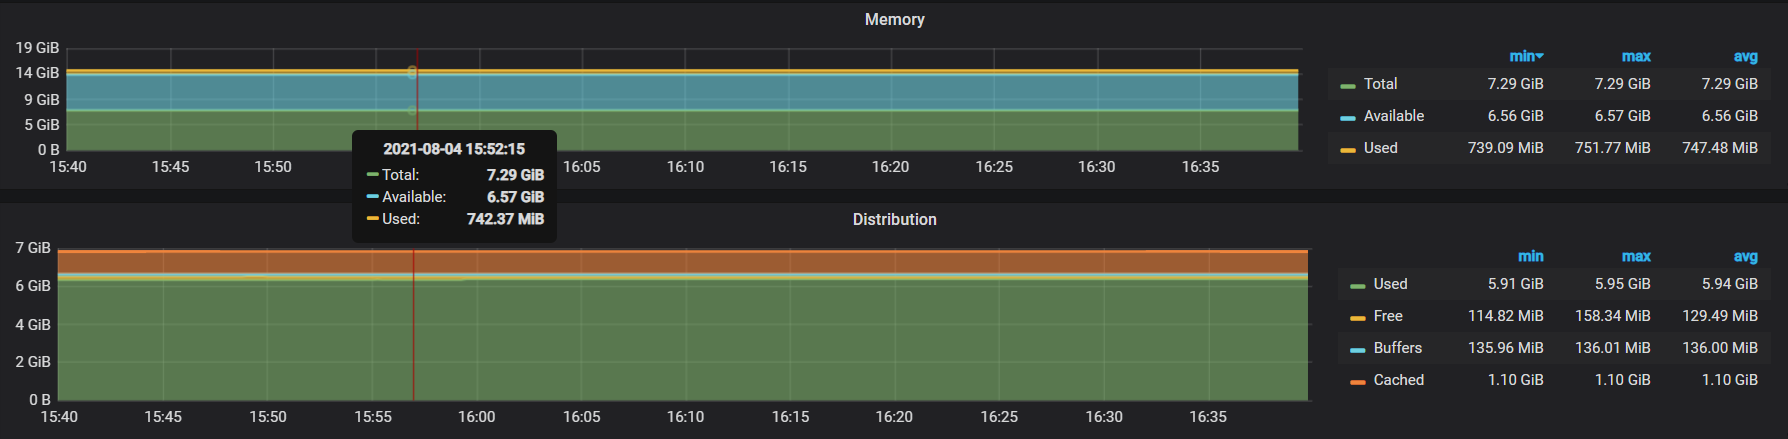Toggle visibility of the Total series label
This screenshot has height=439, width=1788.
(1380, 84)
